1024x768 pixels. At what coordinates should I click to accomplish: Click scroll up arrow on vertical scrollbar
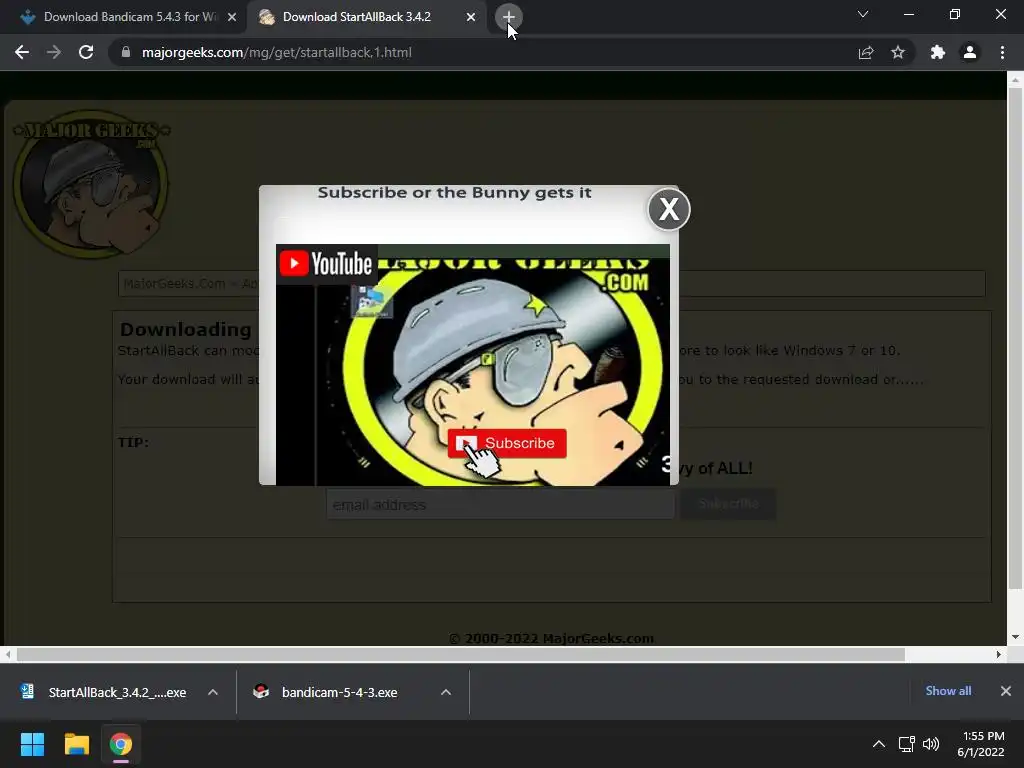click(1015, 79)
